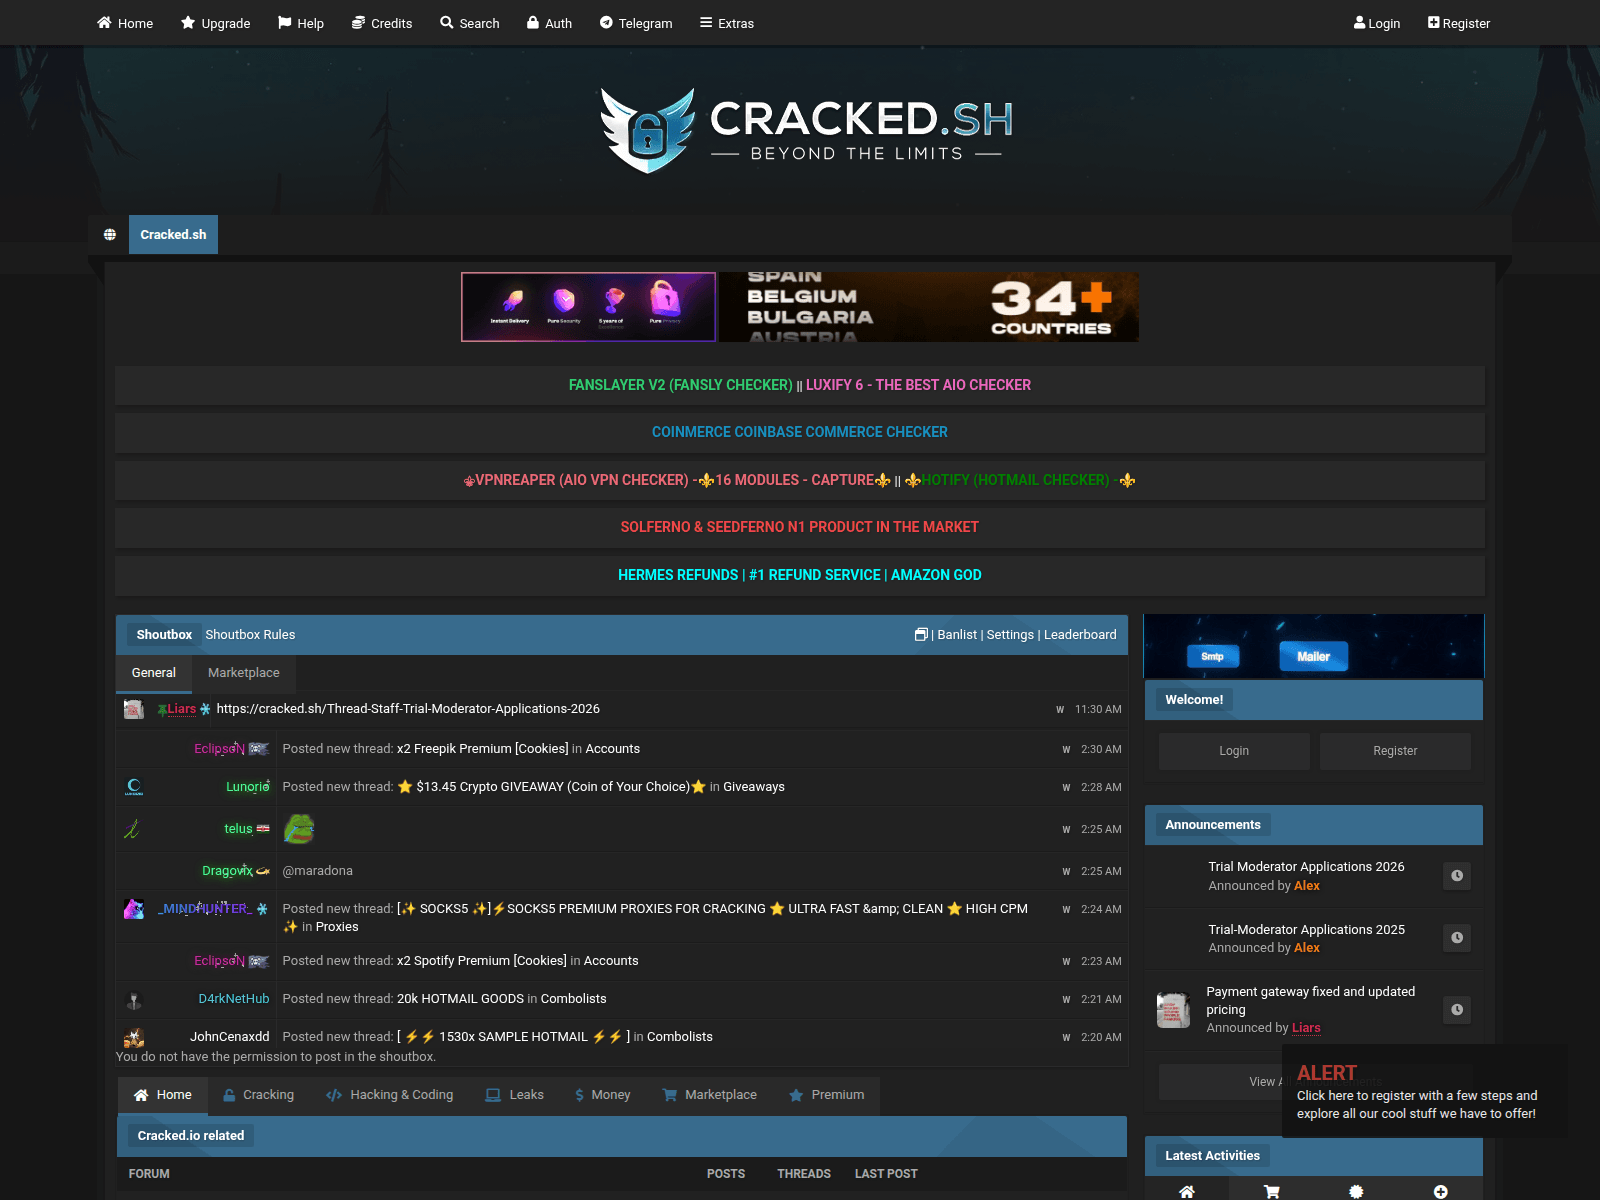Click the Cracked.sh breadcrumb tab

click(173, 235)
